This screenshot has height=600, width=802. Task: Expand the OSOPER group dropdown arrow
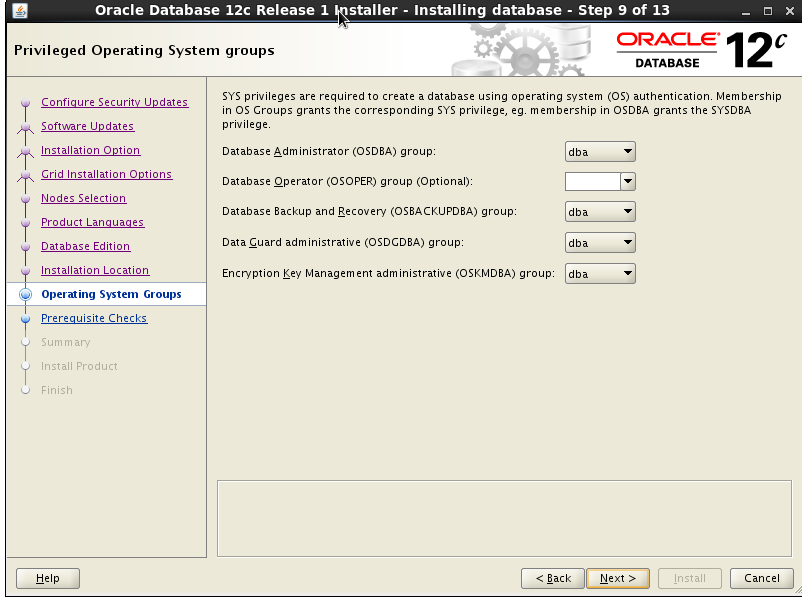[x=628, y=181]
